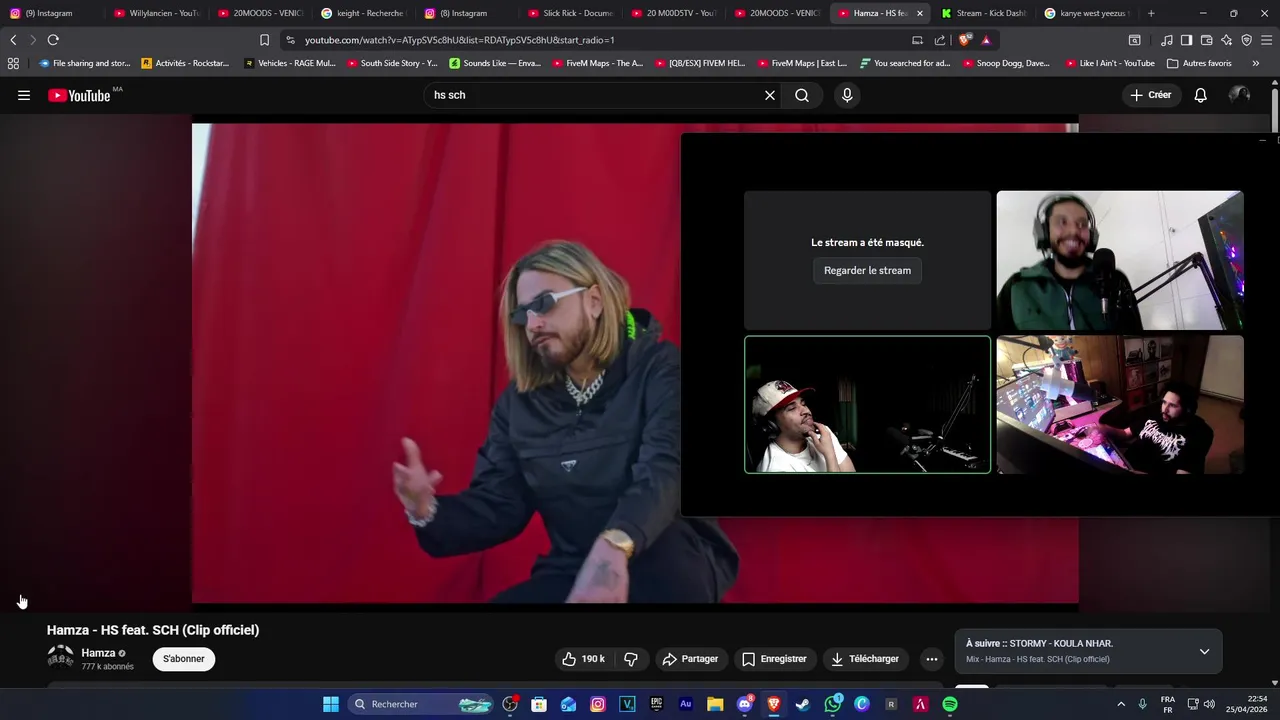The height and width of the screenshot is (720, 1280).
Task: Go to YouTube home via the logo
Action: click(79, 95)
